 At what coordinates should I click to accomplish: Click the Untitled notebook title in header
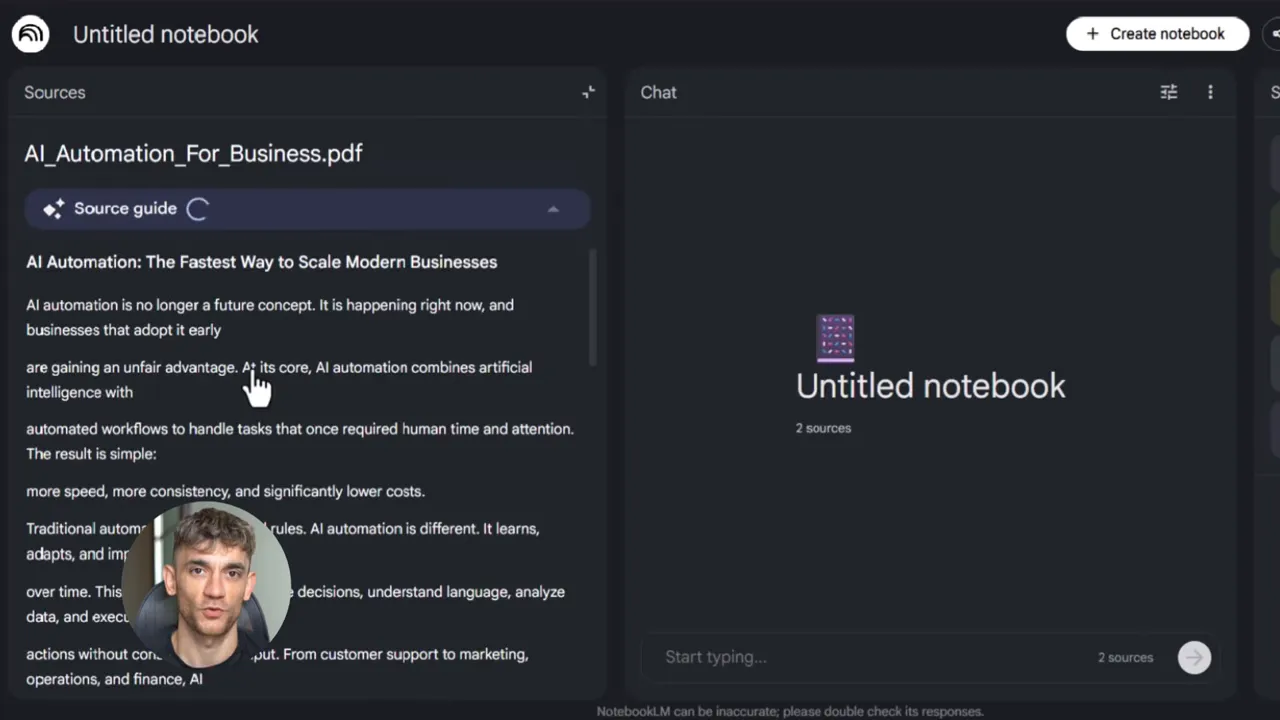point(166,34)
